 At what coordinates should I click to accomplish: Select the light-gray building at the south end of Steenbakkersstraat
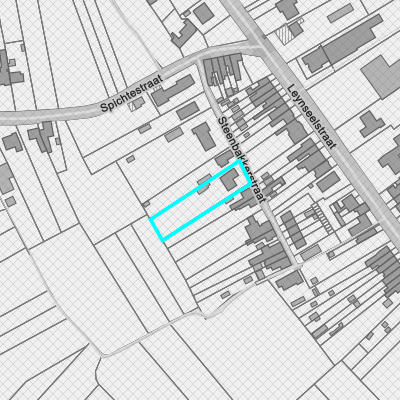pos(311,253)
